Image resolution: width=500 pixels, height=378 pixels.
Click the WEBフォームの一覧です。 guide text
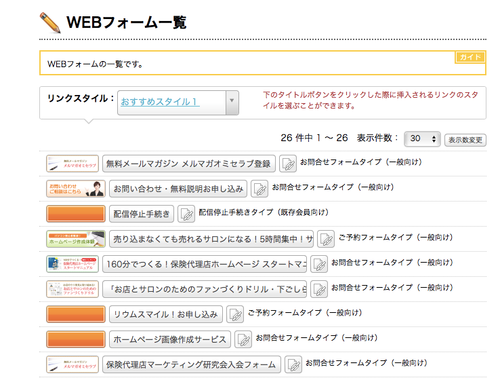click(x=95, y=64)
